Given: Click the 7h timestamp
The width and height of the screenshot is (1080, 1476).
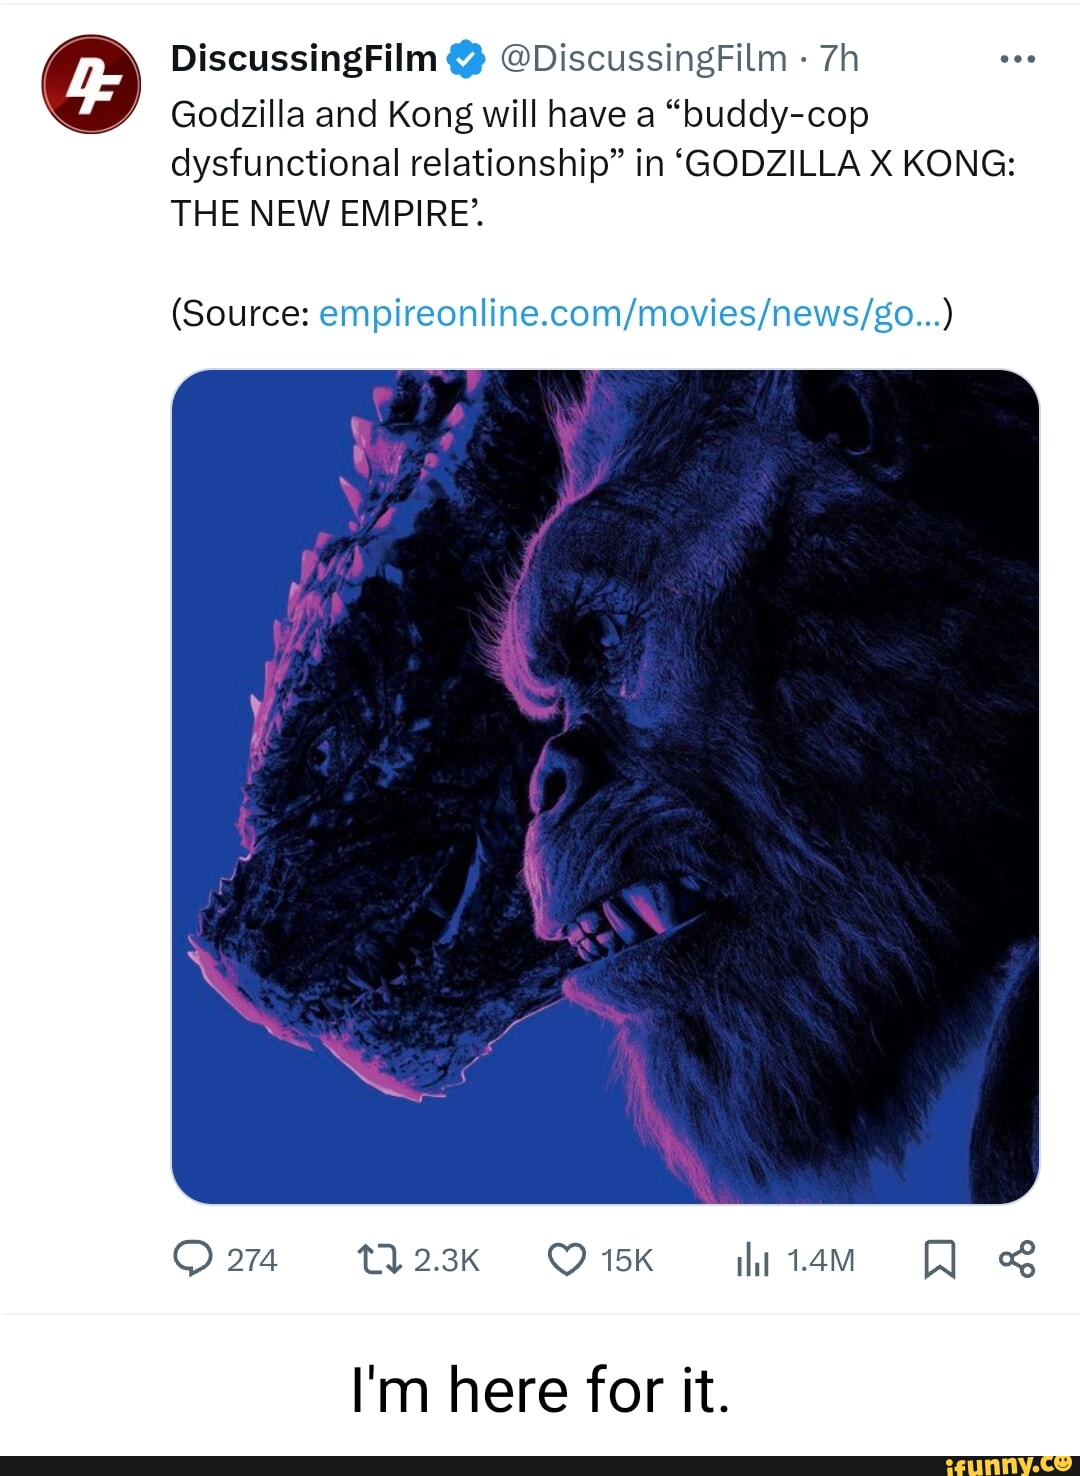Looking at the screenshot, I should point(839,59).
